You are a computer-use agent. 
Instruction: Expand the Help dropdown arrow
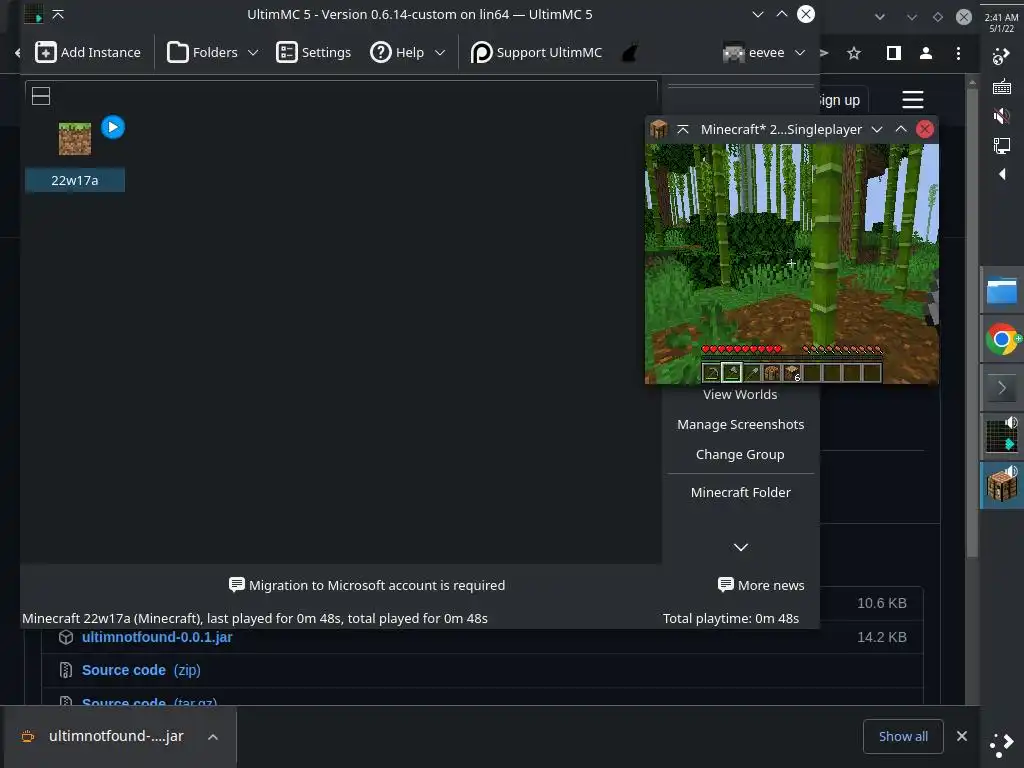pyautogui.click(x=440, y=52)
